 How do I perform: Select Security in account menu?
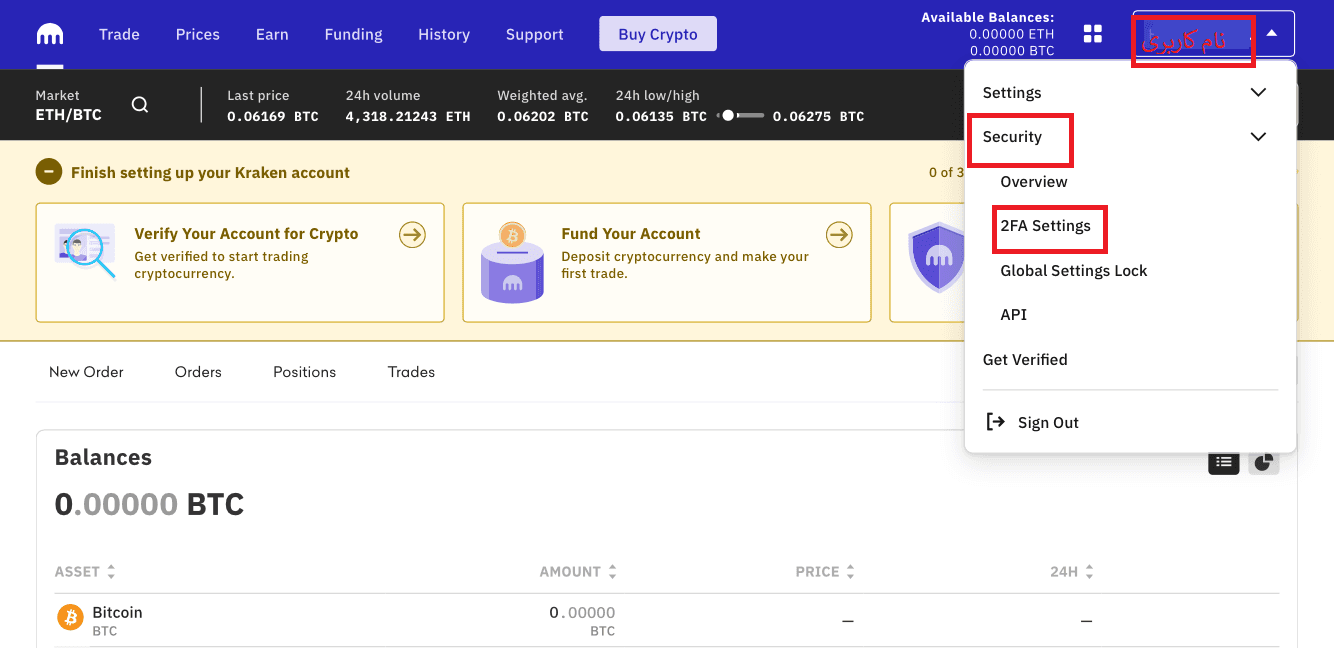(1012, 137)
